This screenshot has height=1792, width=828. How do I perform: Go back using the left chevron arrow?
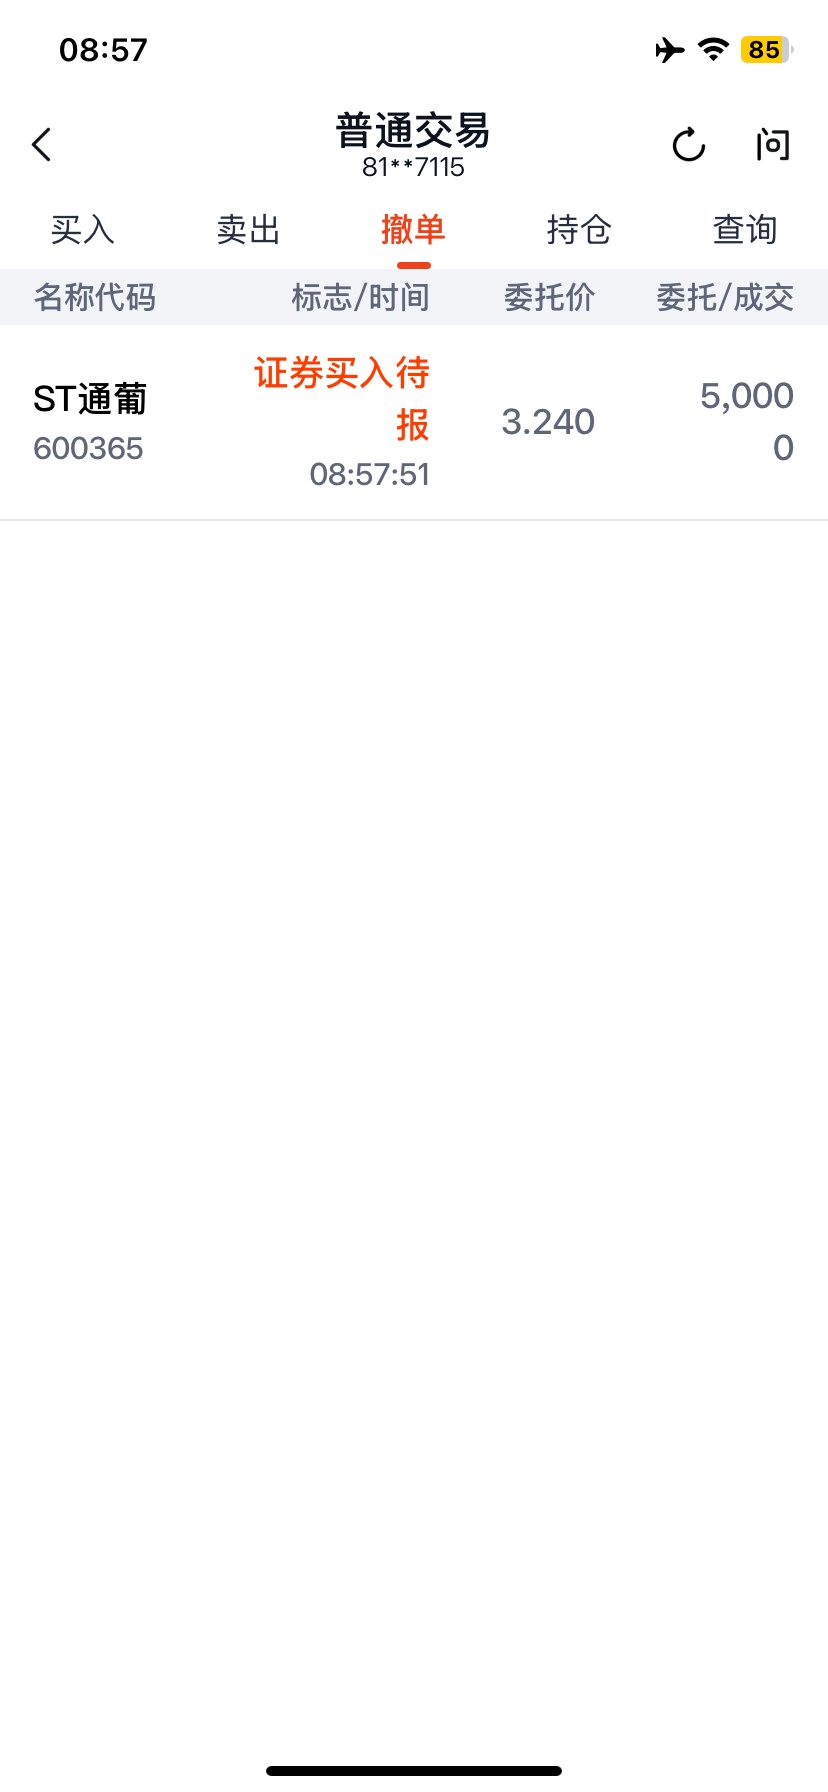click(x=41, y=145)
